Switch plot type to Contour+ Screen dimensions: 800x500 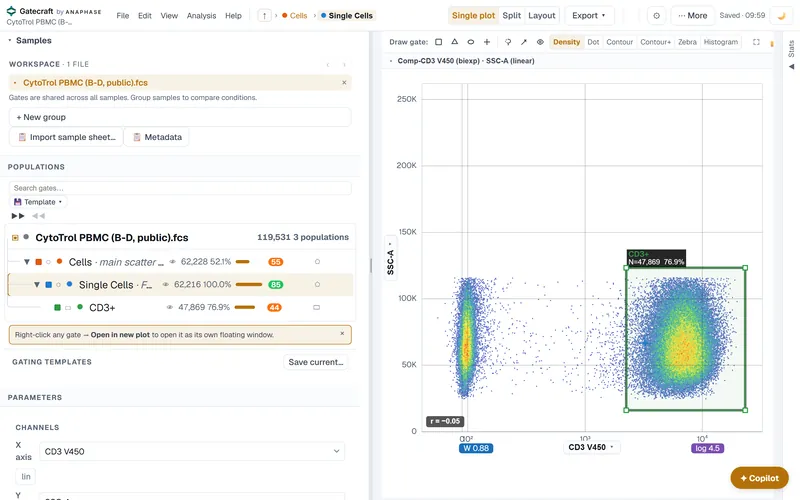[655, 42]
